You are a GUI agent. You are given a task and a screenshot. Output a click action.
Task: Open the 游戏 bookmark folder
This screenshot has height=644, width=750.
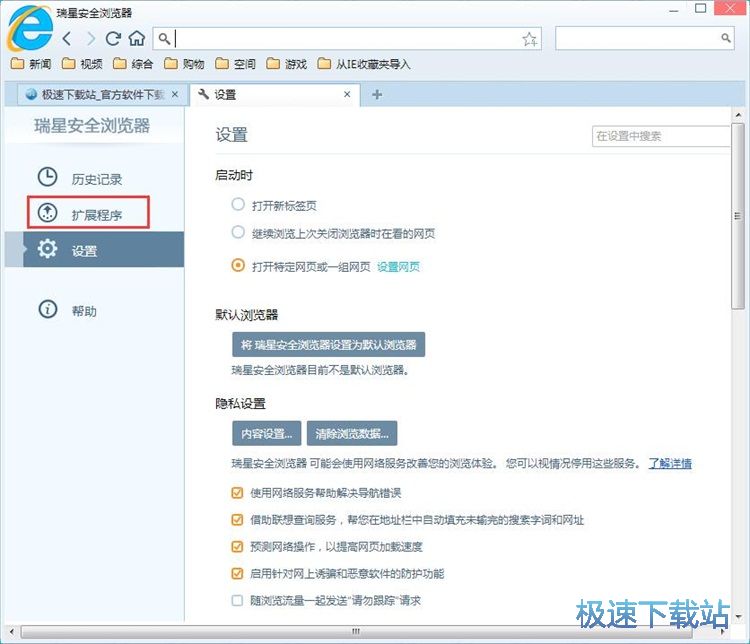(x=287, y=64)
